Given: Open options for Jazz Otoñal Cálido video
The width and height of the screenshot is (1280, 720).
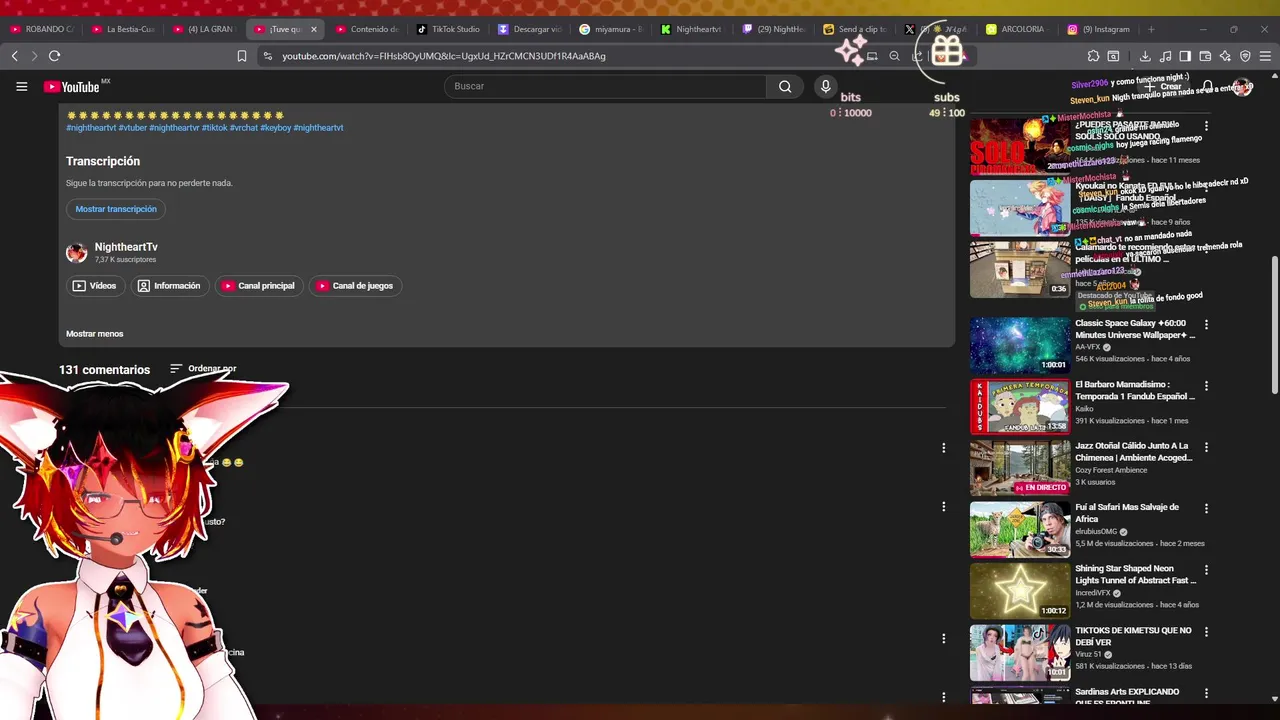Looking at the screenshot, I should (x=1206, y=447).
